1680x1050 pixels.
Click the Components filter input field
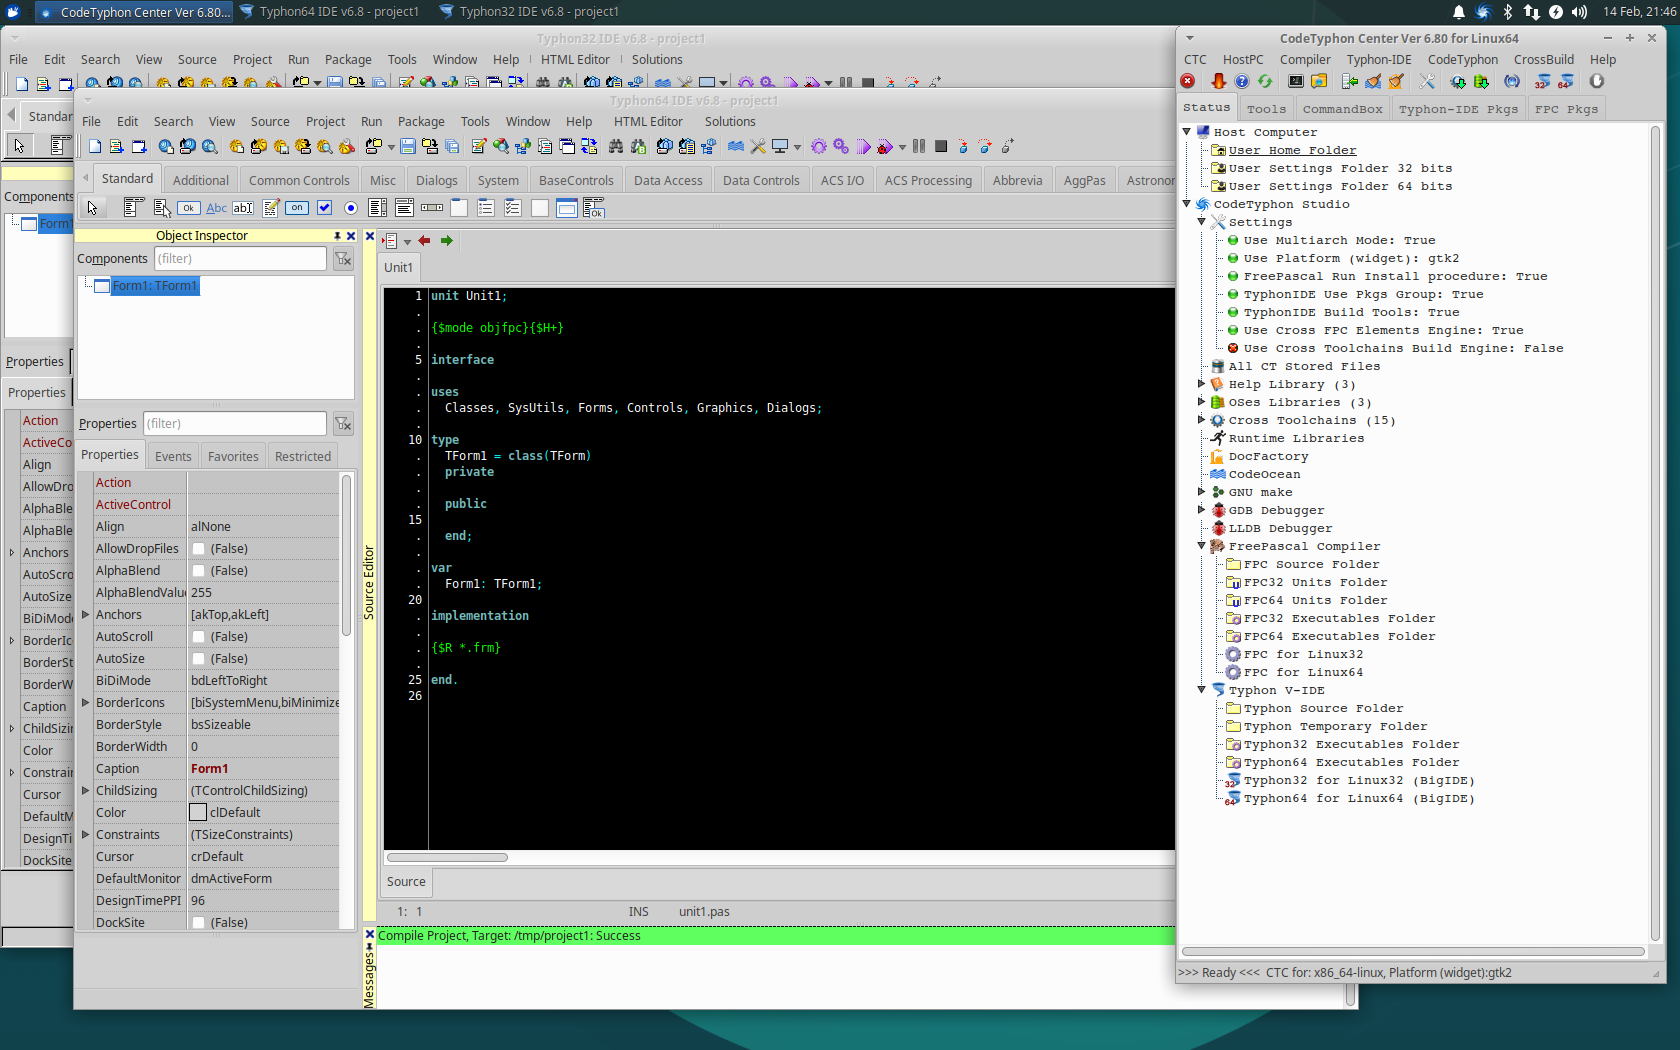click(240, 259)
